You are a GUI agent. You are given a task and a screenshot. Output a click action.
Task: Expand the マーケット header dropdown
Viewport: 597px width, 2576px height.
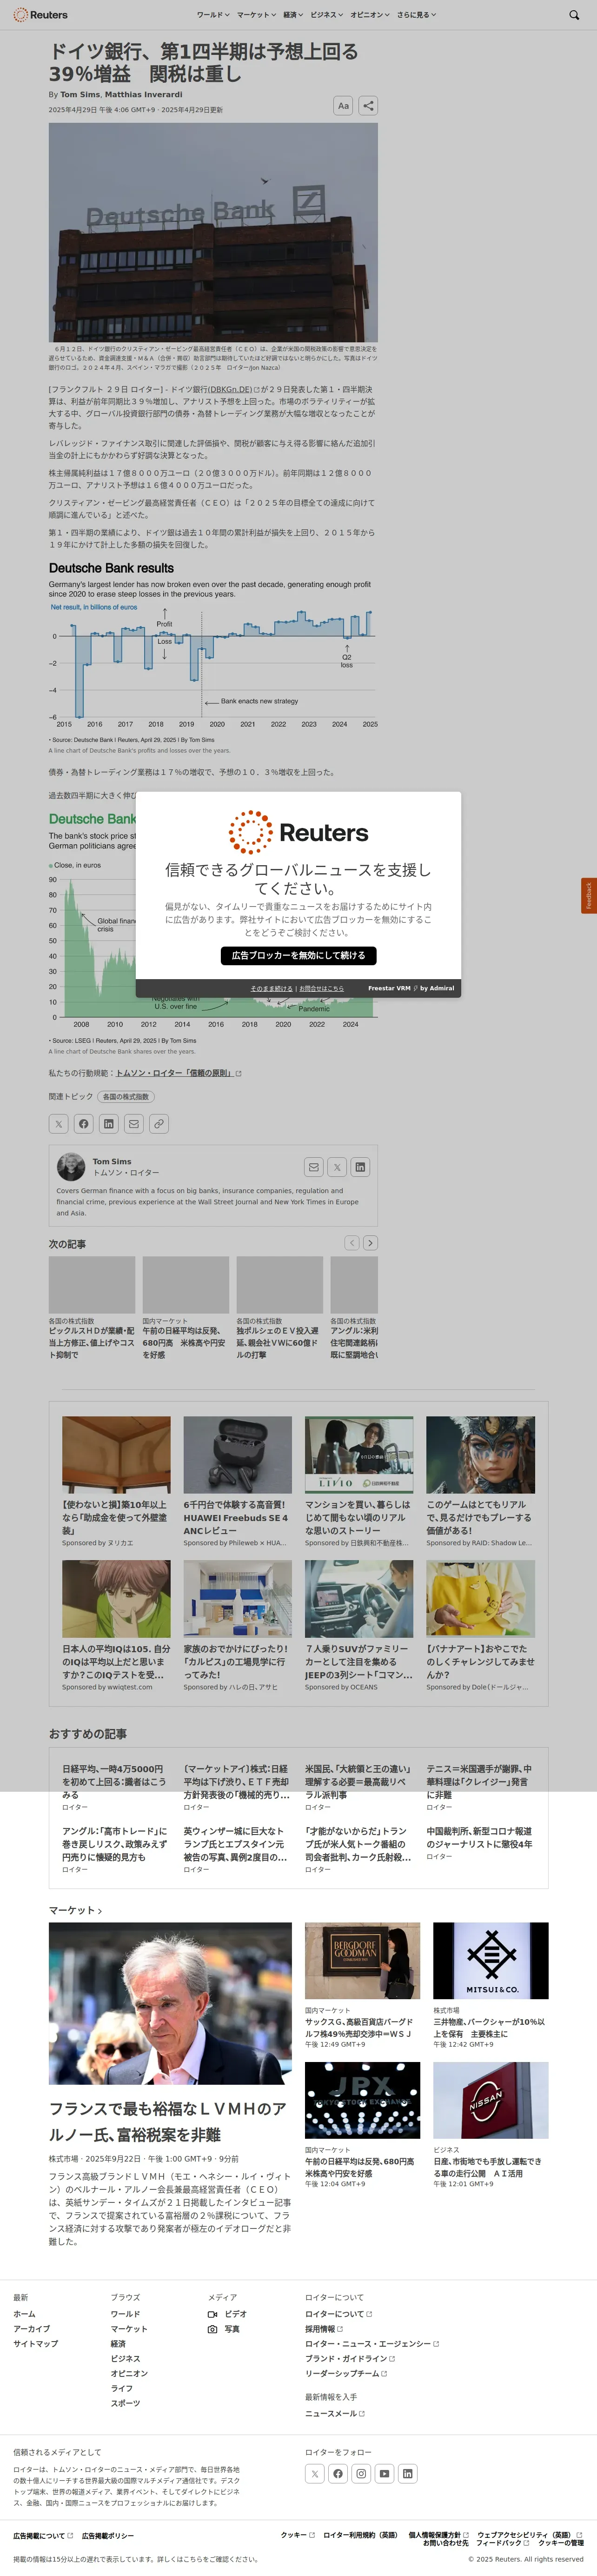pos(256,15)
